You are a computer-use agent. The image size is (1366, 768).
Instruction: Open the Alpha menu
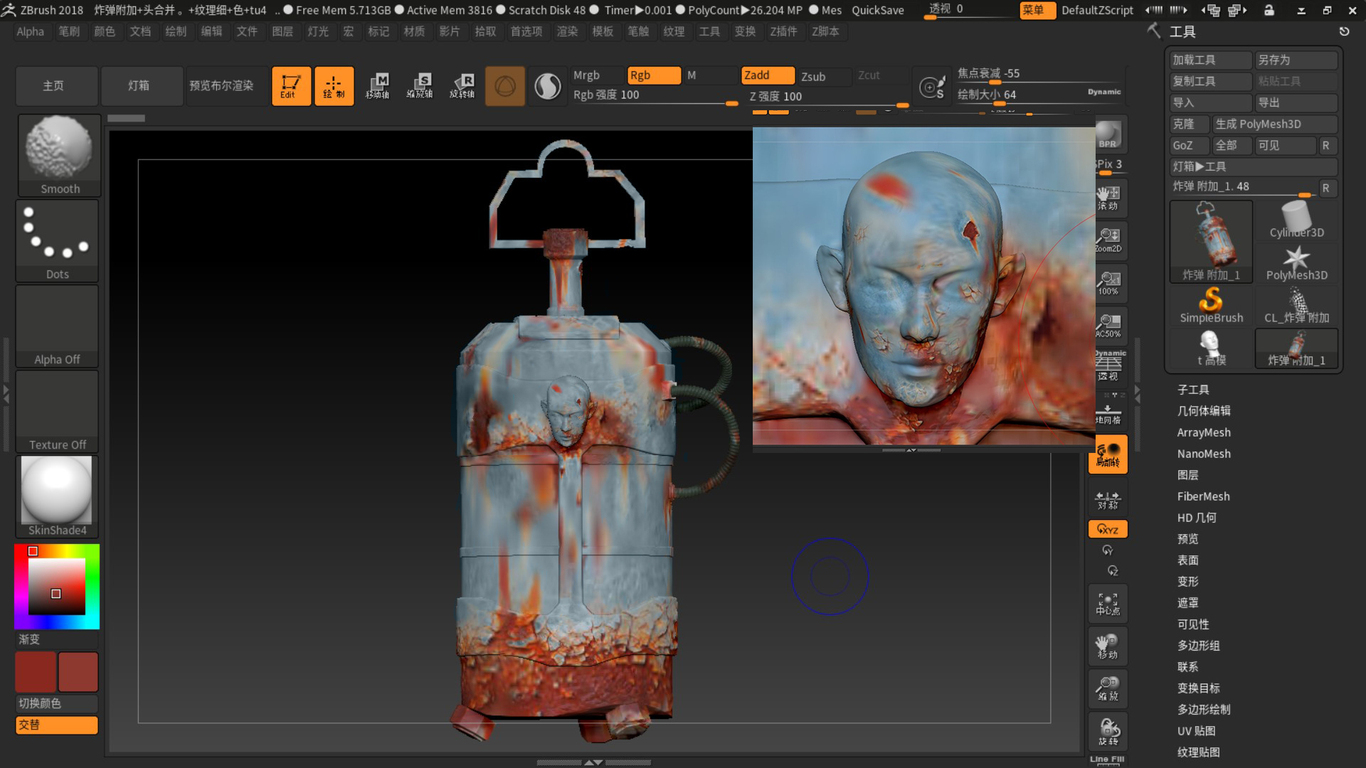pos(30,32)
